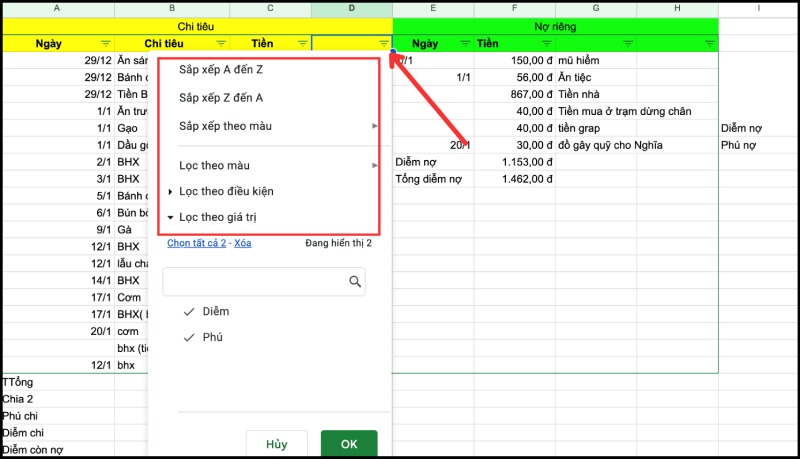Viewport: 800px width, 459px height.
Task: Open filter icon in Chi tiêu column header
Action: pyautogui.click(x=220, y=44)
